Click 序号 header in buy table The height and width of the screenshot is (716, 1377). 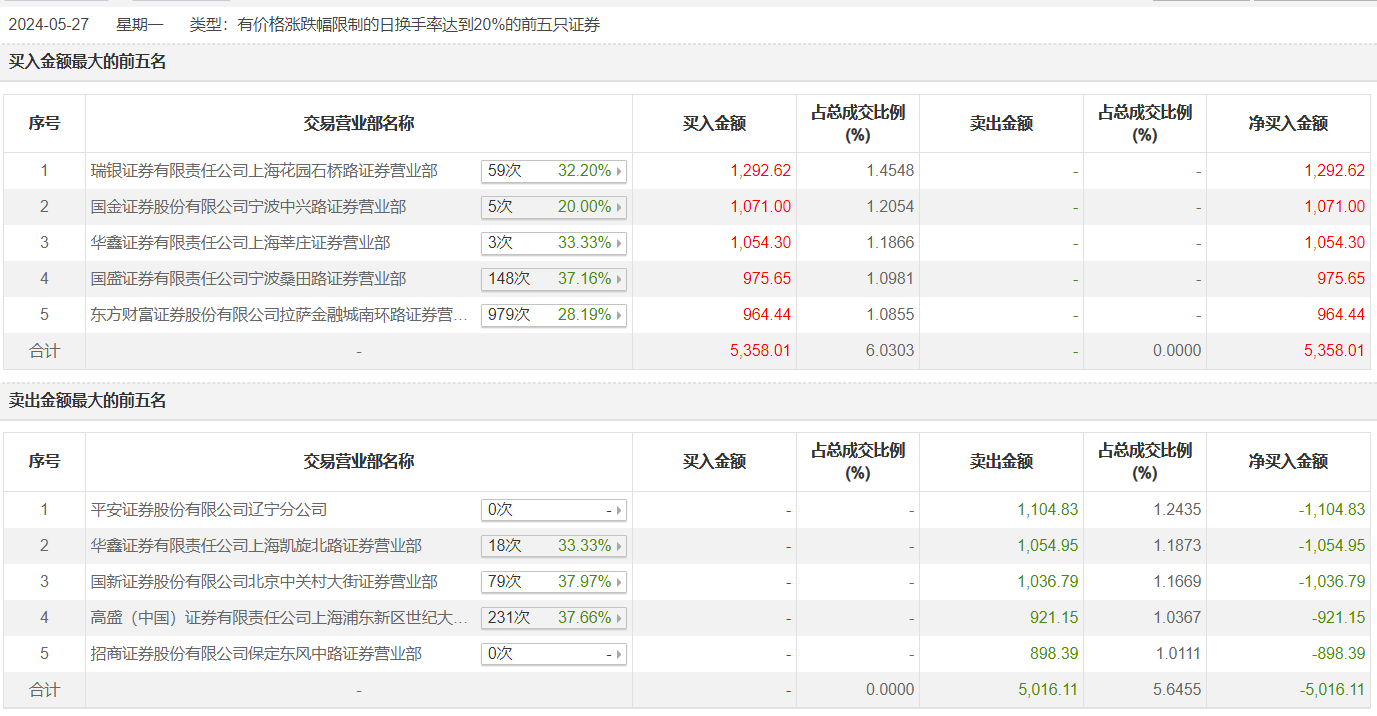(44, 124)
